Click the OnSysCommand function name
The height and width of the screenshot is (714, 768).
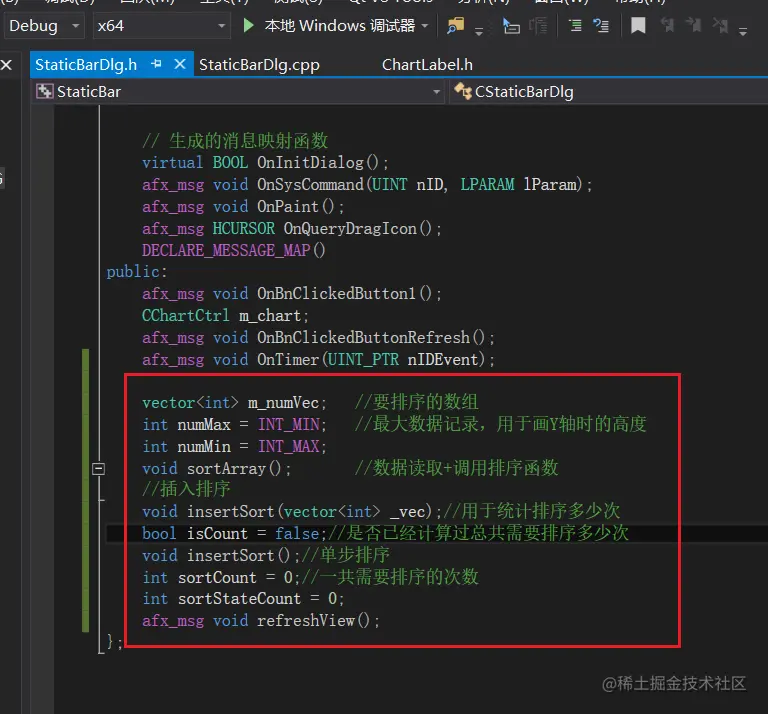pyautogui.click(x=311, y=185)
